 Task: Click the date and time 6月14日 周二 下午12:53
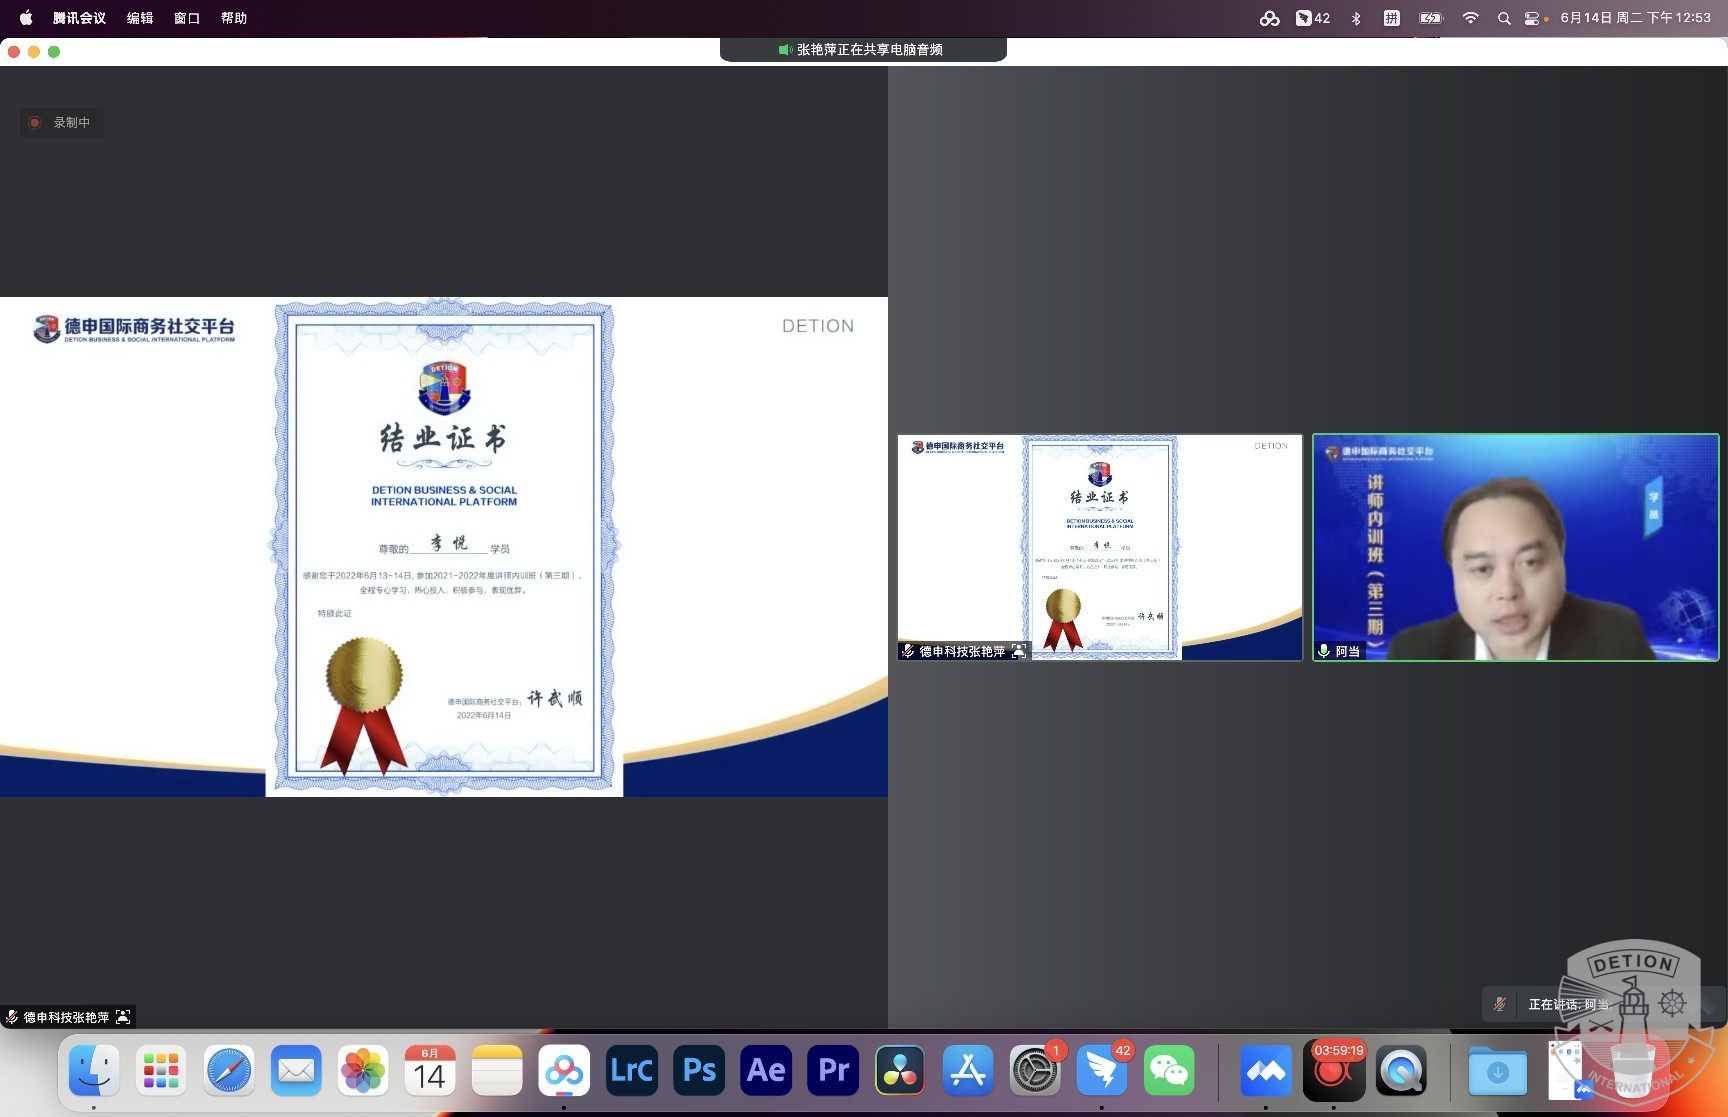(x=1635, y=18)
